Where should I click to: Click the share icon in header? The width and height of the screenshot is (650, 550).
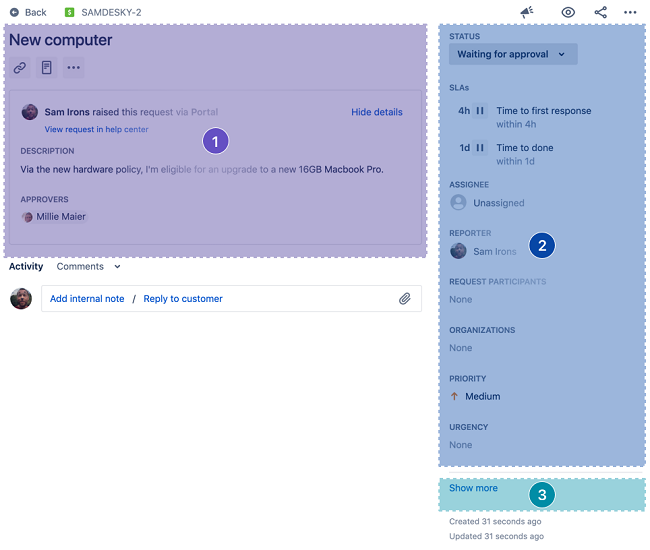click(x=600, y=12)
